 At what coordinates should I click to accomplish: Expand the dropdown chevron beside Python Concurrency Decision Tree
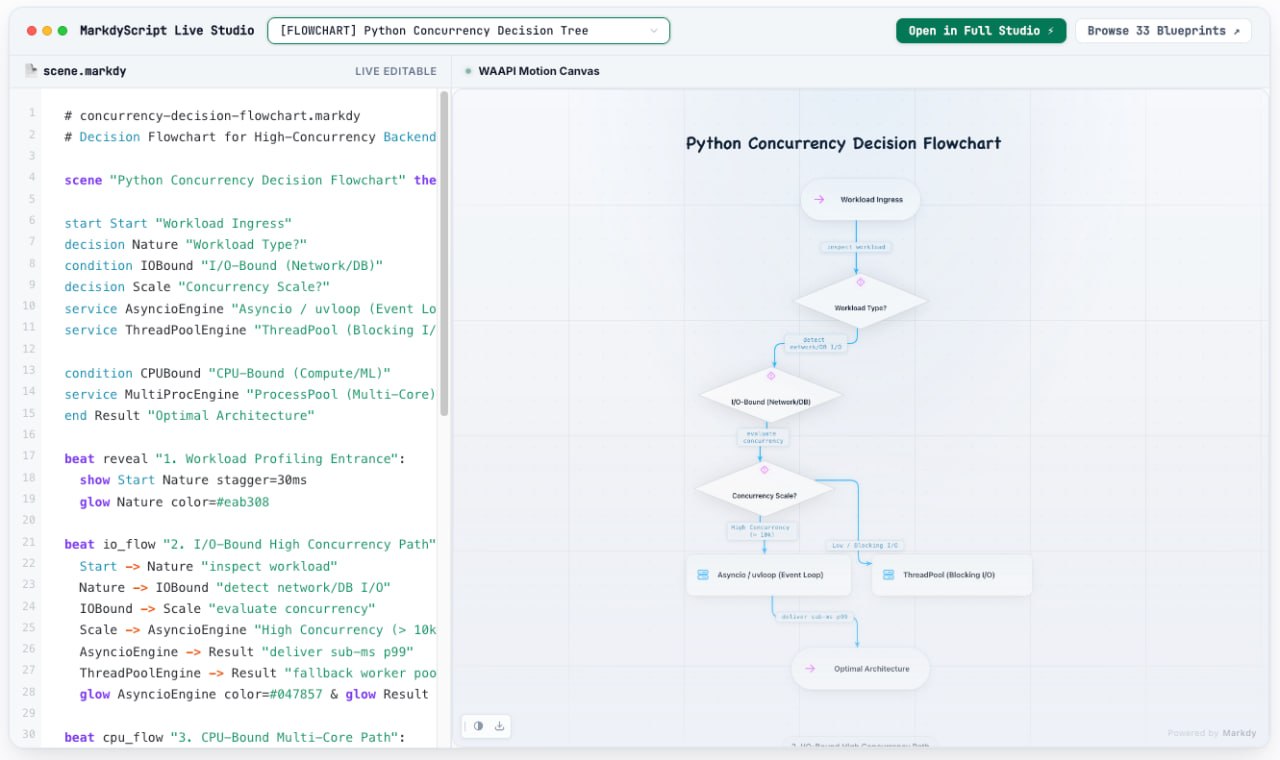click(654, 31)
